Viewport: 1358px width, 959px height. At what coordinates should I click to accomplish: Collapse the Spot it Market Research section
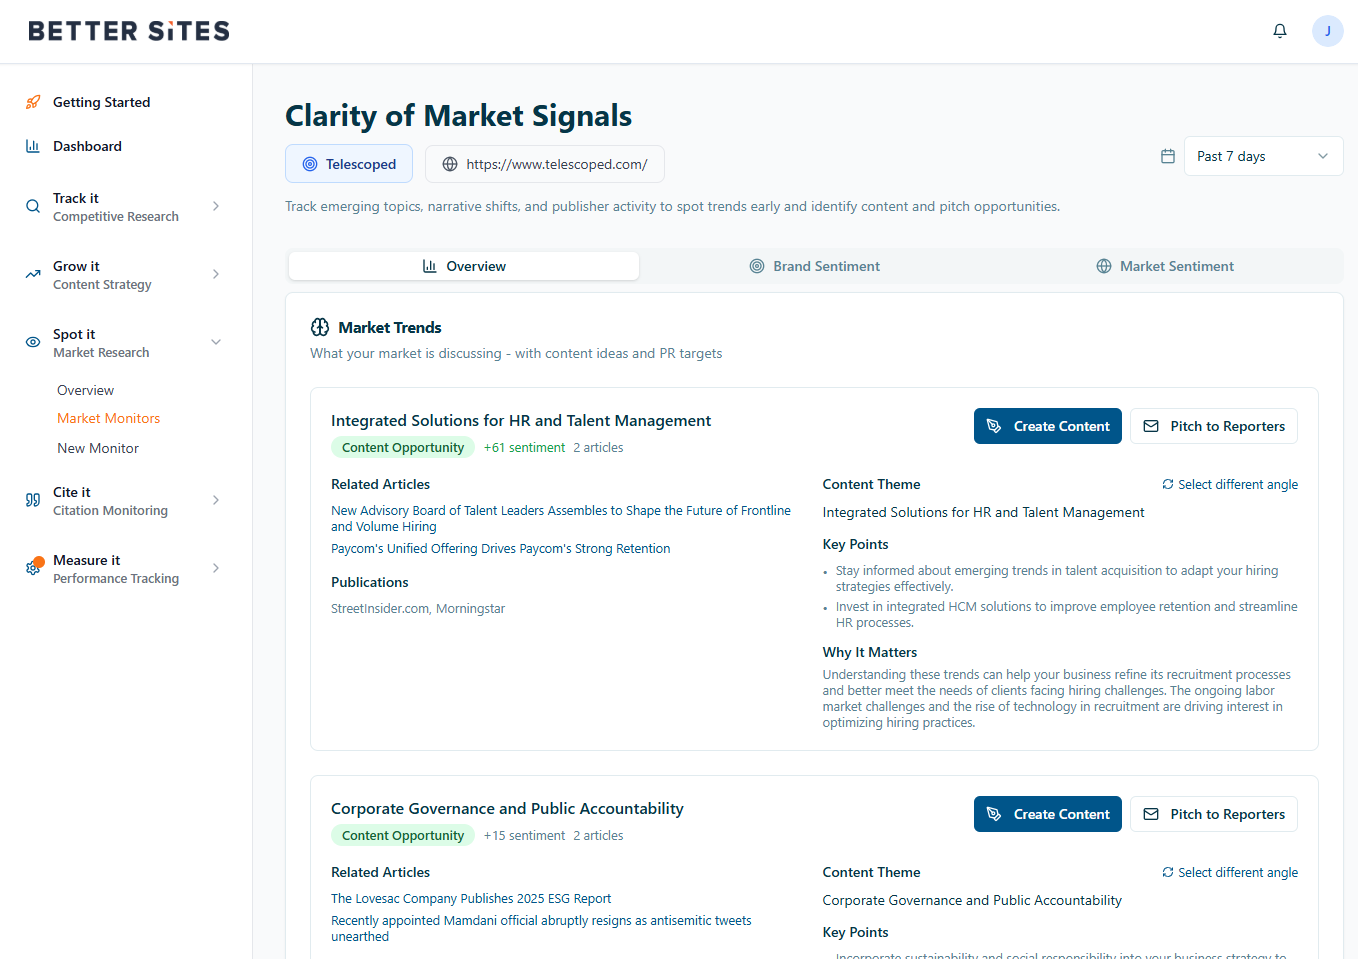point(216,342)
